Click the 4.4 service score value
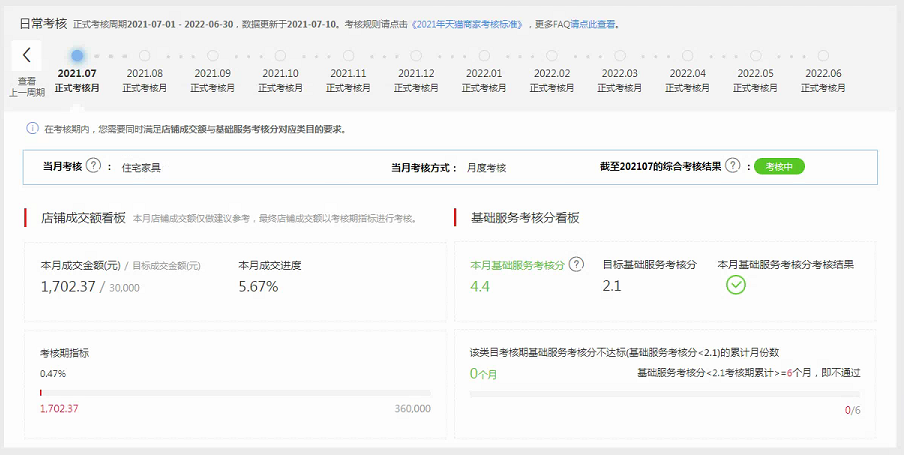The width and height of the screenshot is (904, 455). [x=480, y=286]
